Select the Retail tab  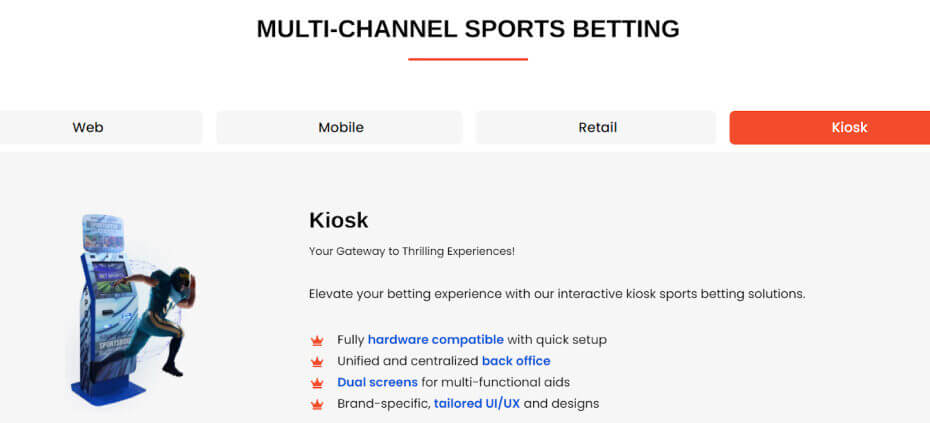596,128
